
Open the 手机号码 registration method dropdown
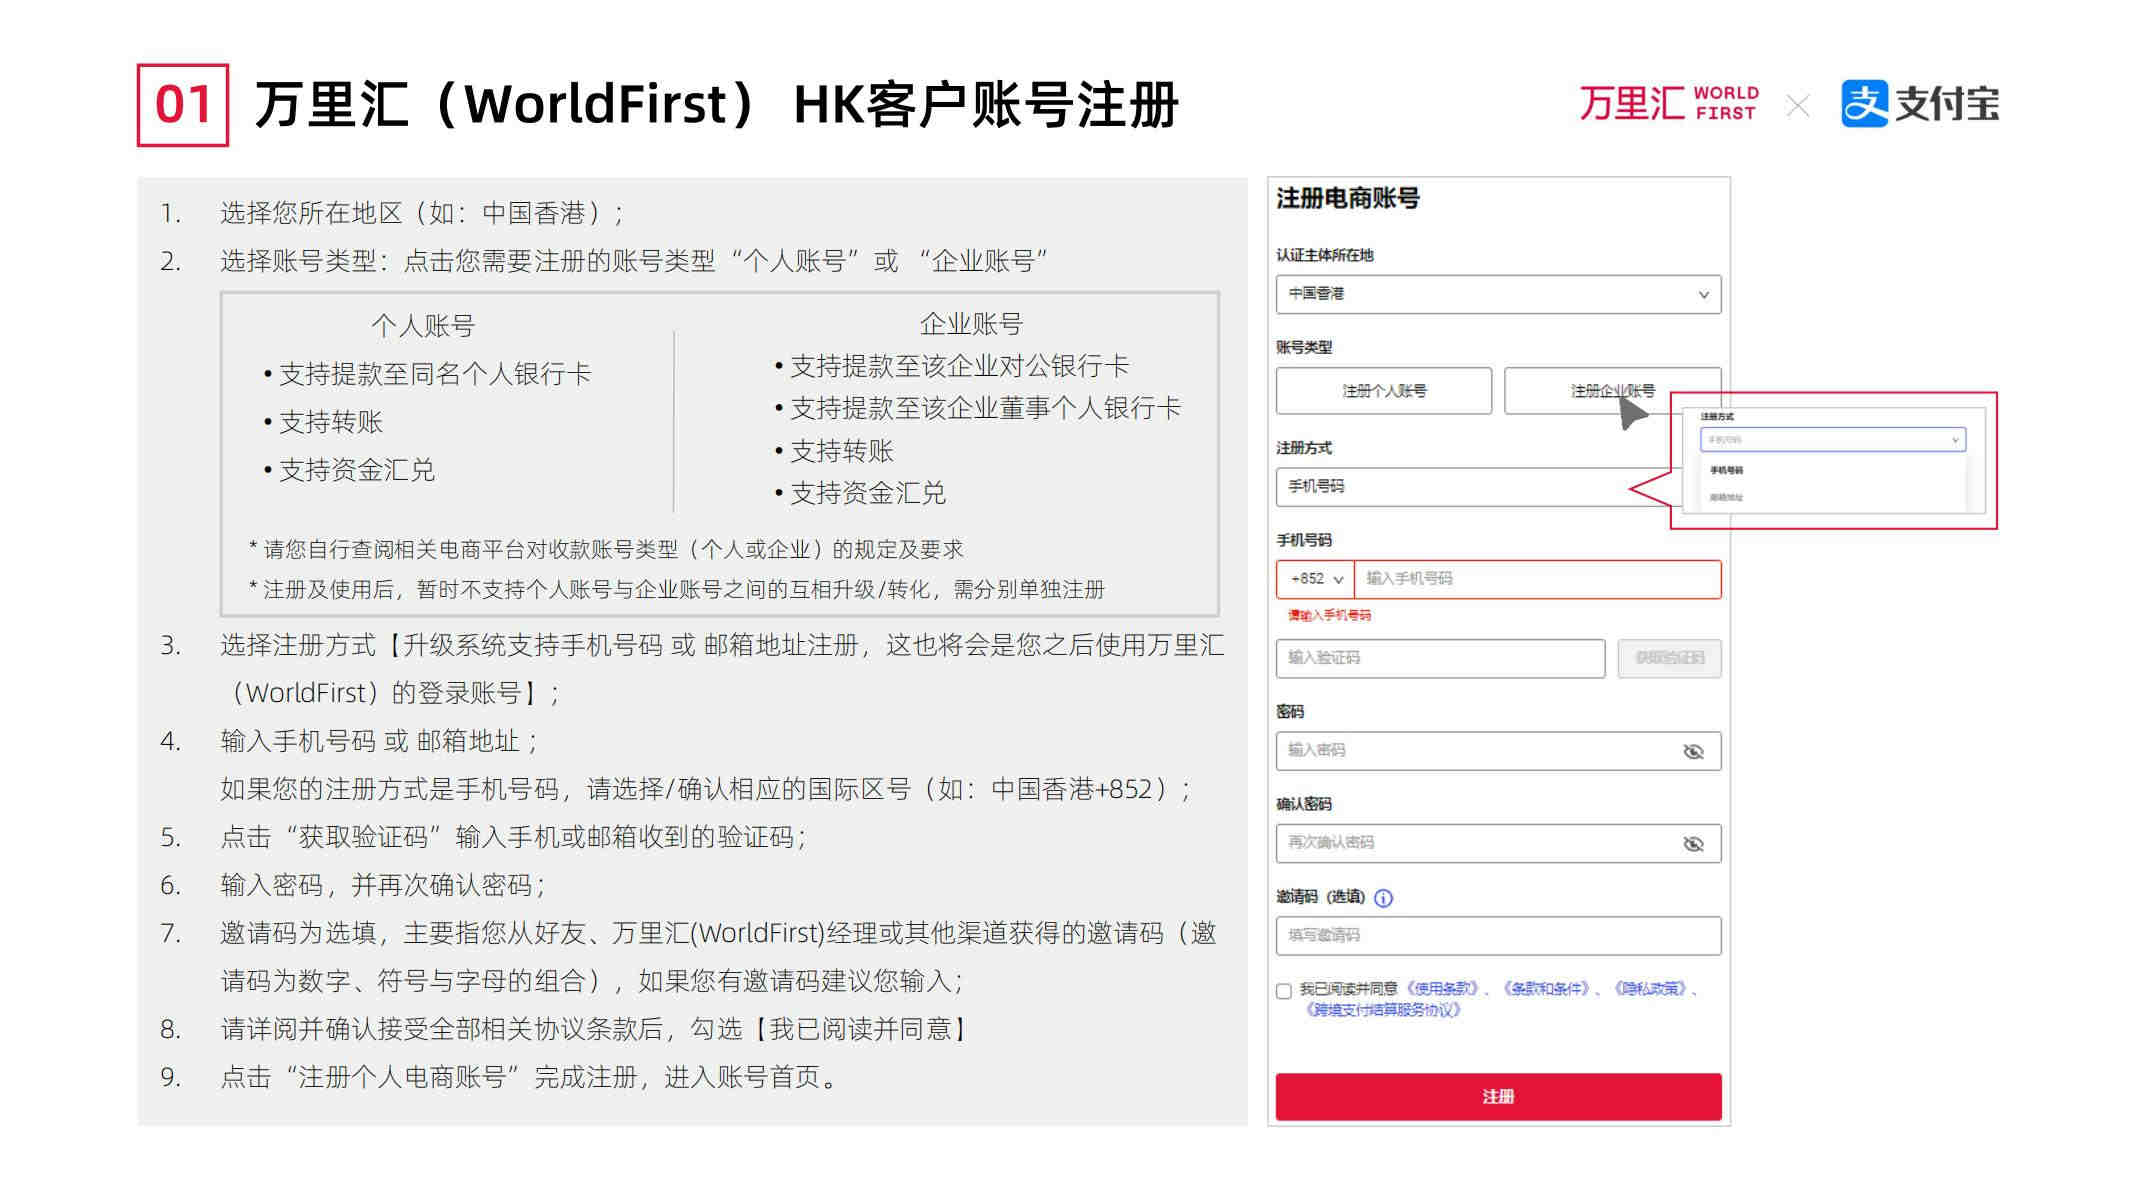1473,486
